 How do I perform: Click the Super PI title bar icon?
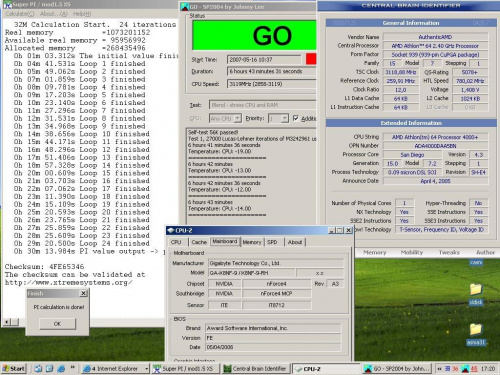point(7,5)
